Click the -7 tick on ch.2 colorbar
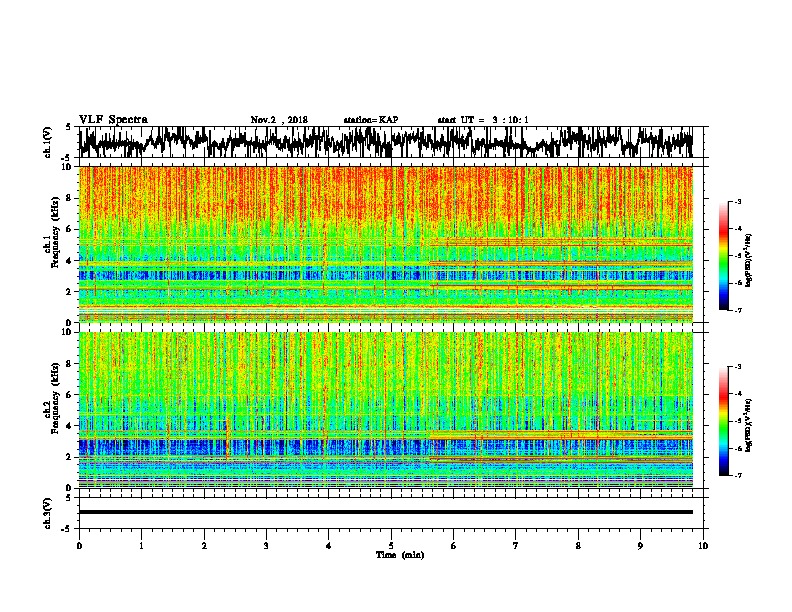The image size is (792, 612). tap(738, 475)
